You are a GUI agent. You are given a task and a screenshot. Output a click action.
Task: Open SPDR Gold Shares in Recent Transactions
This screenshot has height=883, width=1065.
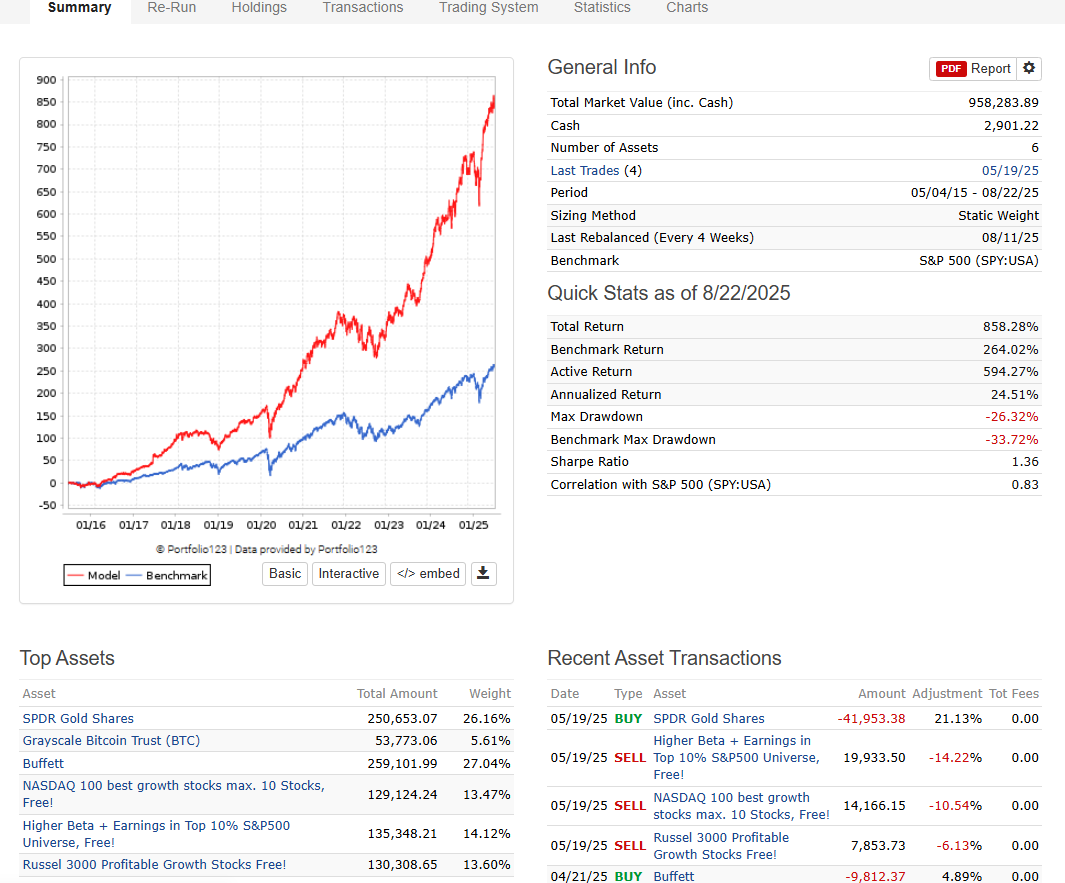click(708, 719)
